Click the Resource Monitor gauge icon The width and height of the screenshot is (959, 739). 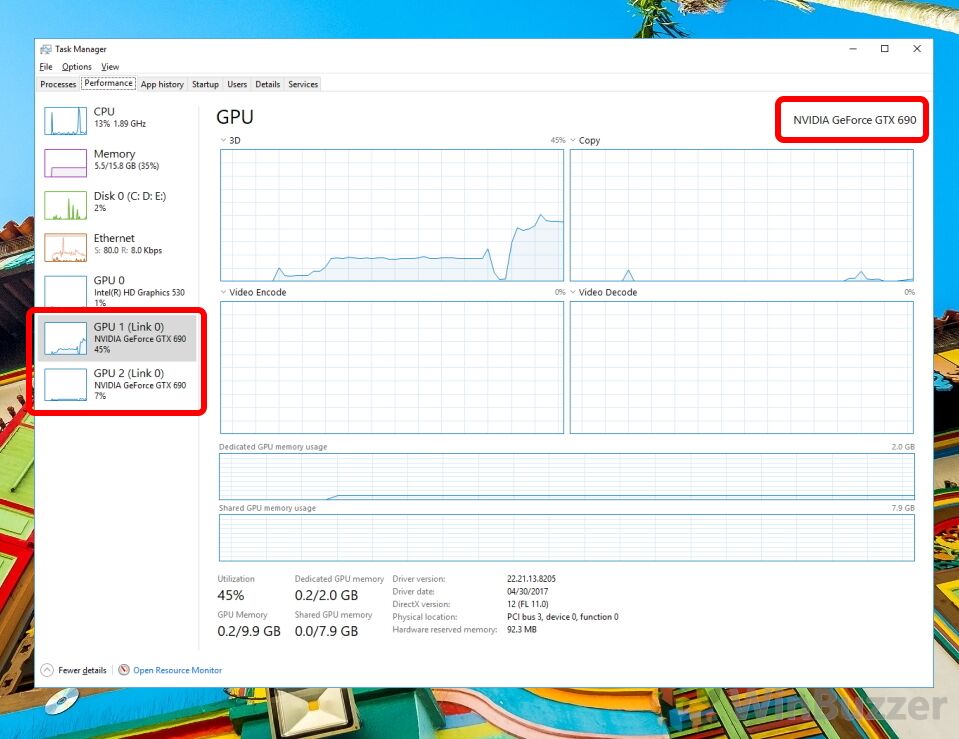pyautogui.click(x=124, y=670)
